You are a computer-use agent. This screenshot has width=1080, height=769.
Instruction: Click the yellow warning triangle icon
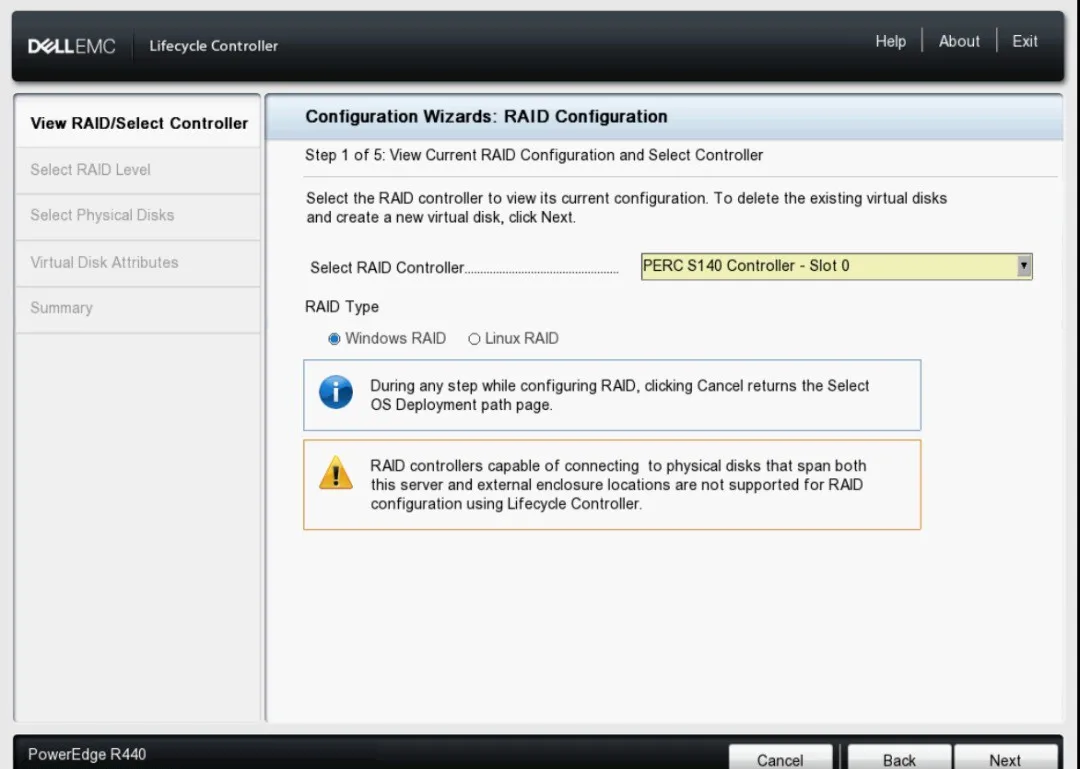coord(336,473)
